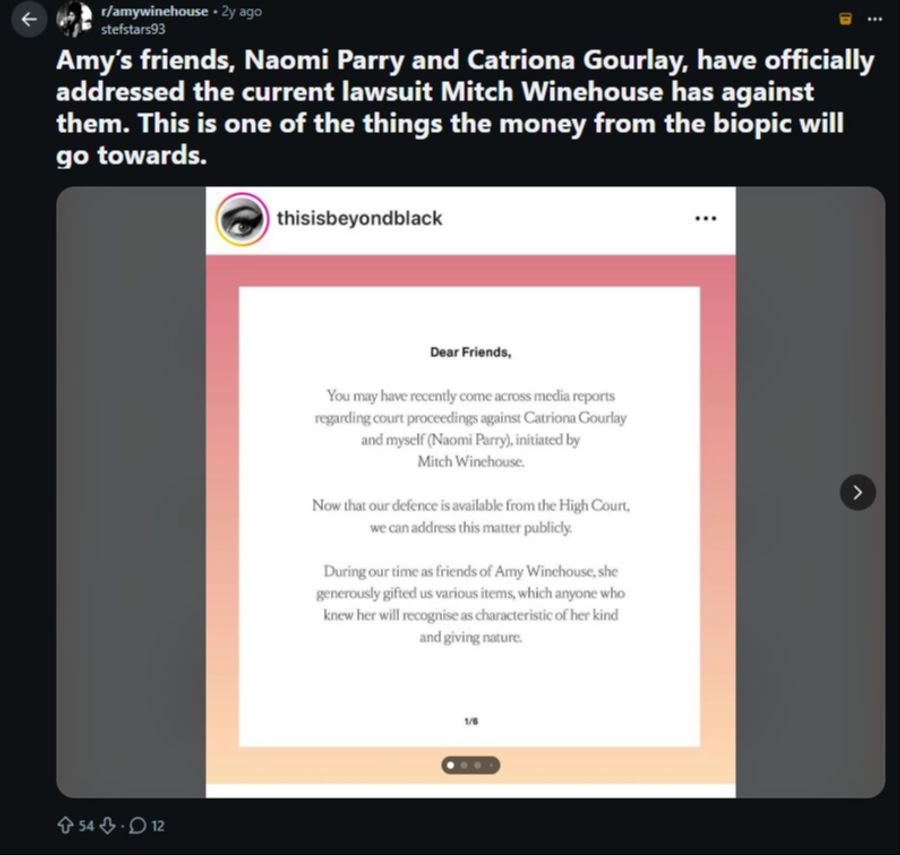The width and height of the screenshot is (900, 855).
Task: Click the thisisbeyondblack eye profile picture
Action: (x=242, y=218)
